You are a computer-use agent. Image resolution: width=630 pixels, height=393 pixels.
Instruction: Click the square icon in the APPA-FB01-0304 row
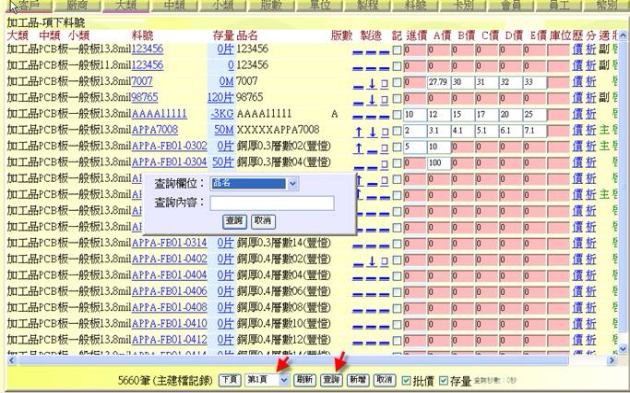click(x=385, y=164)
